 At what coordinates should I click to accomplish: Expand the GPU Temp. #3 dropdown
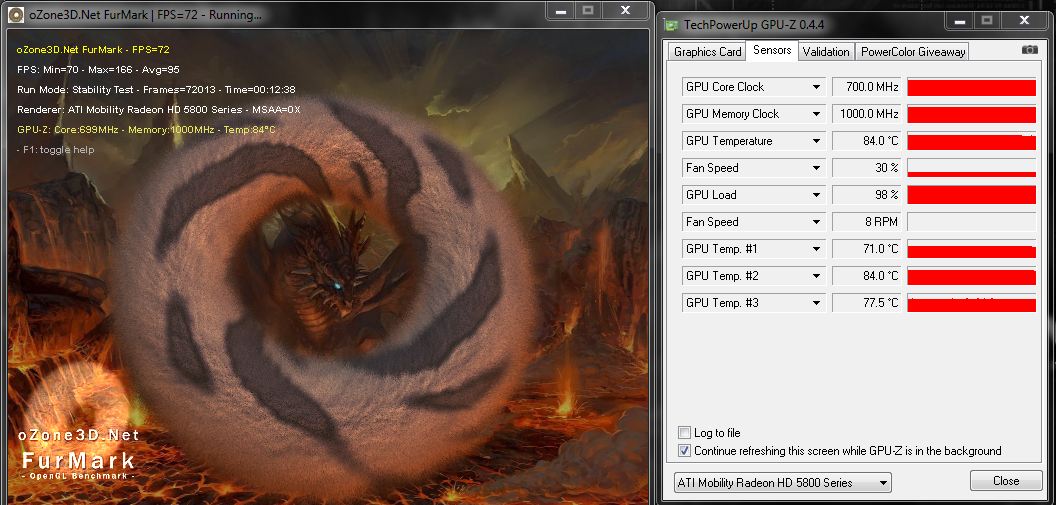[x=816, y=303]
